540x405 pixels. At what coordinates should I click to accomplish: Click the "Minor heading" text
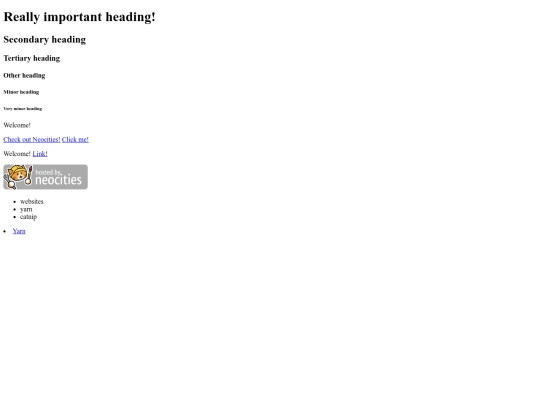click(21, 92)
